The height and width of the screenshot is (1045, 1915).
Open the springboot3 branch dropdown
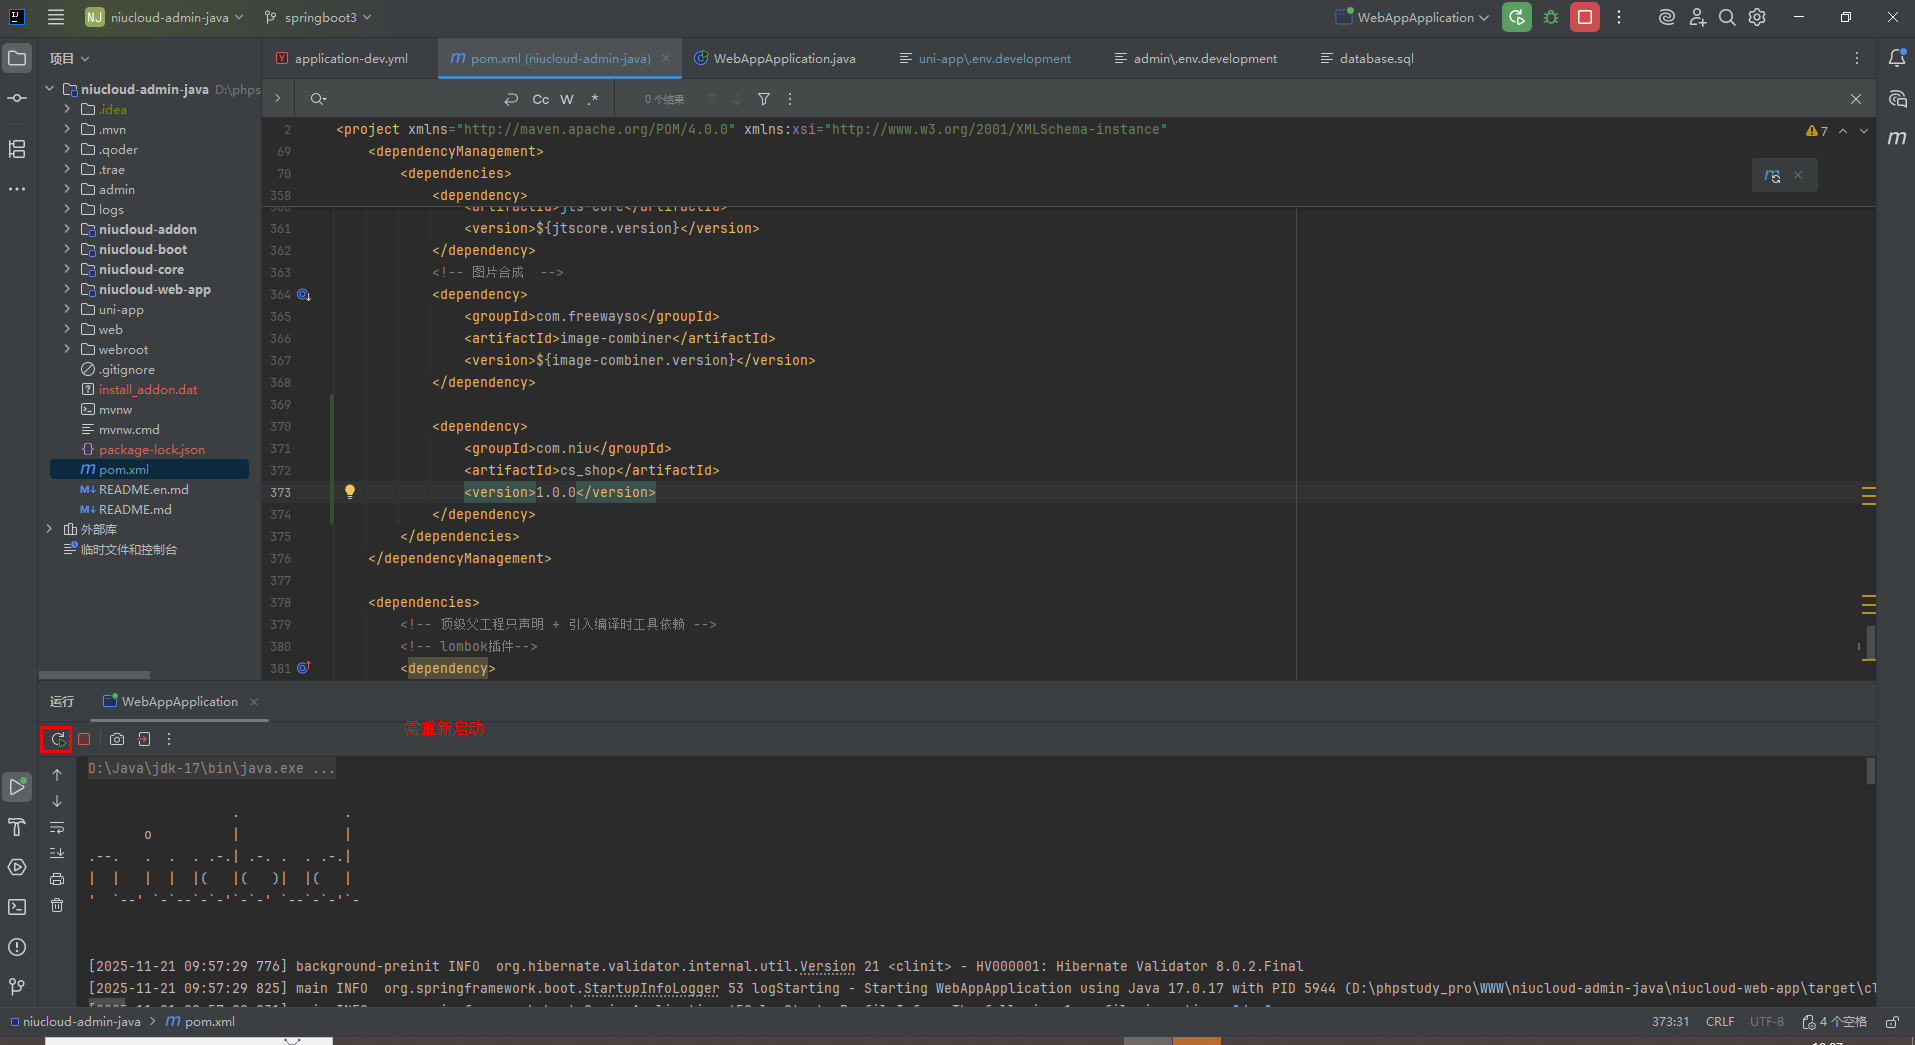[319, 18]
